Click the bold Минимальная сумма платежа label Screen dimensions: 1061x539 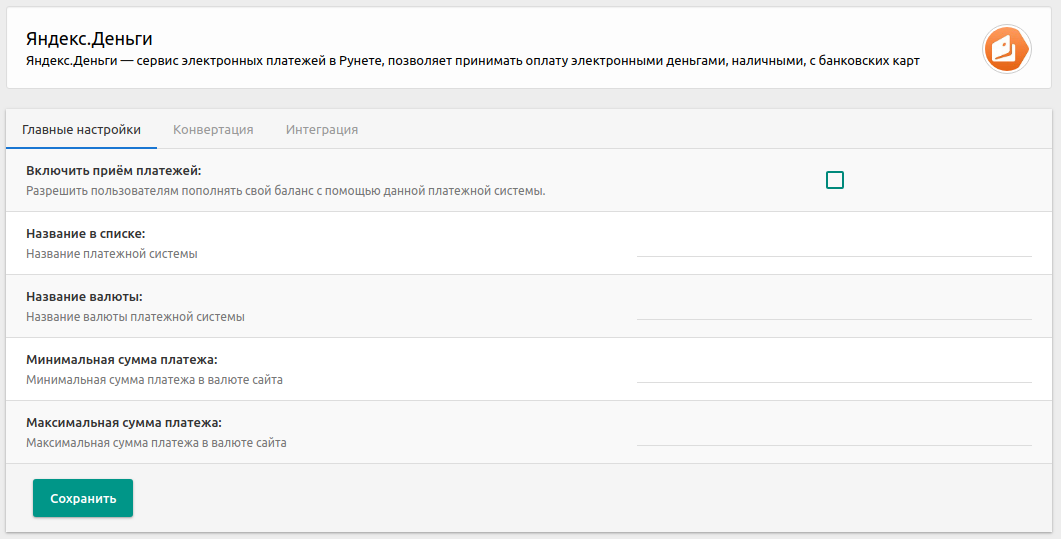coord(122,360)
